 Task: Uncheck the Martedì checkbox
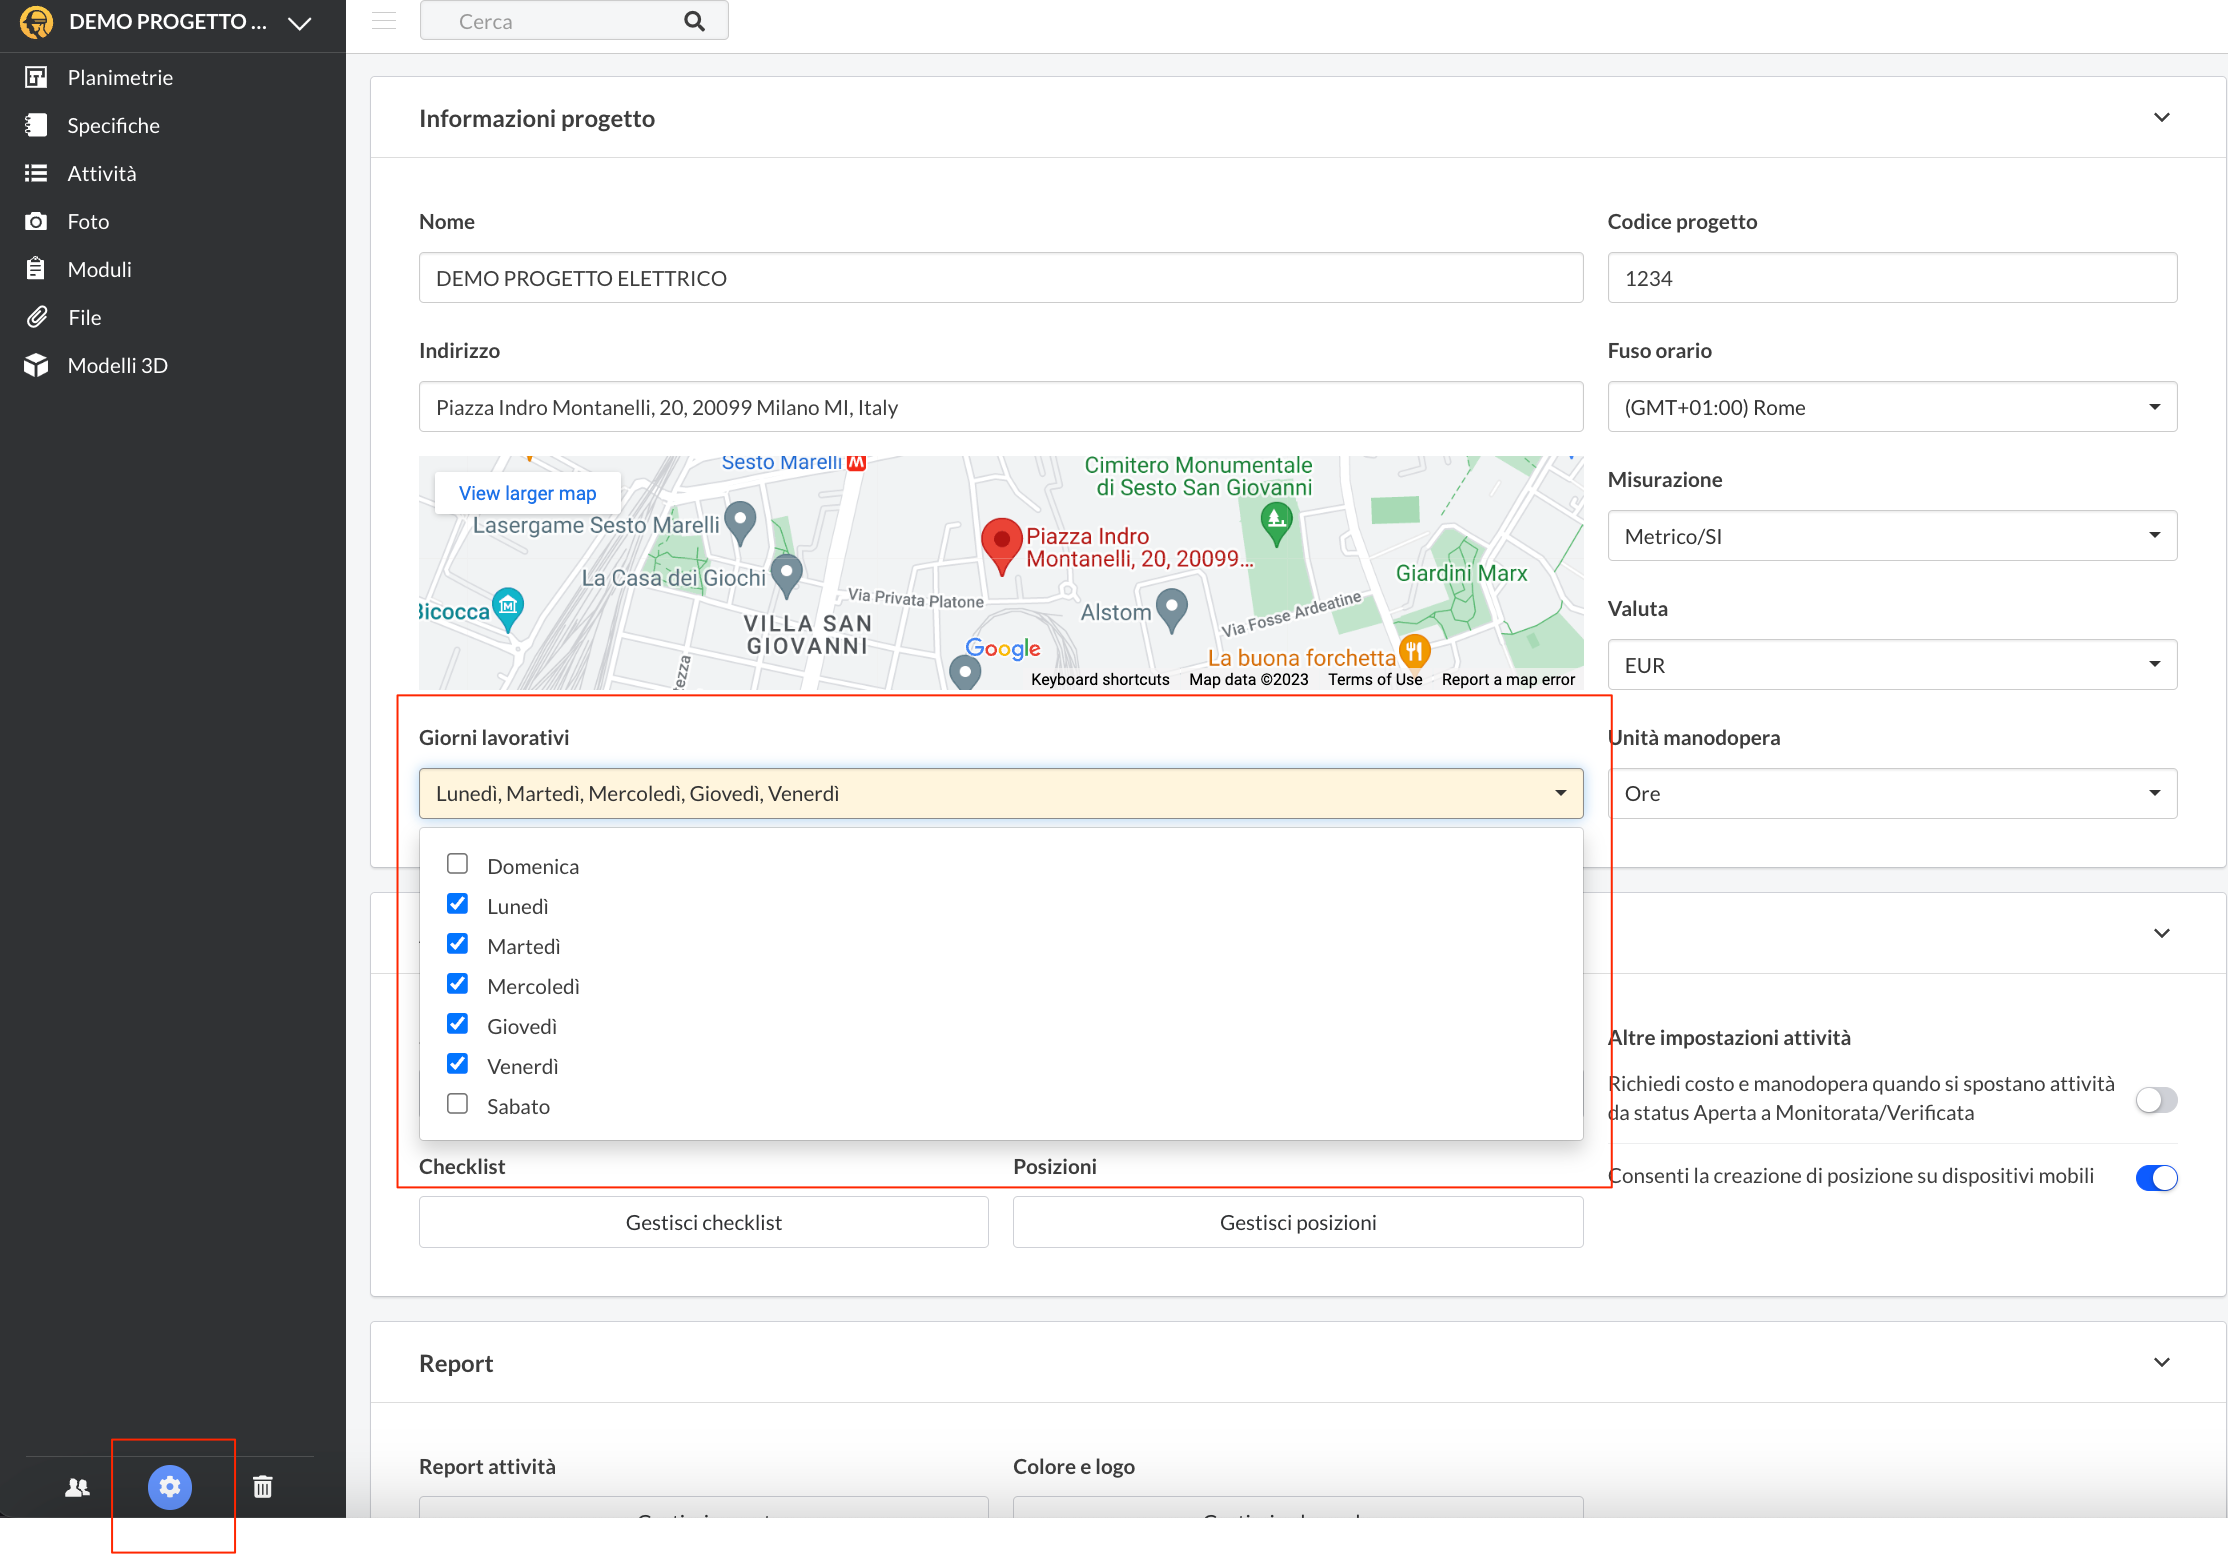coord(457,944)
